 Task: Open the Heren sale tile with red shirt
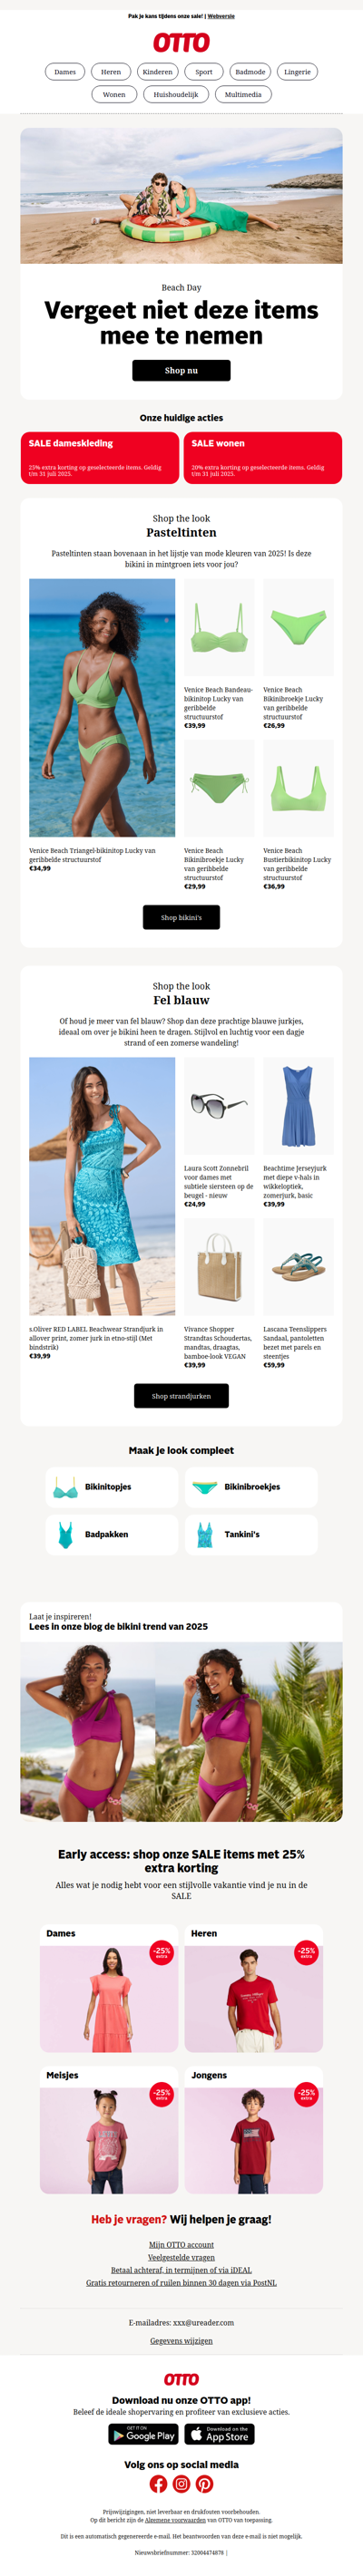coord(254,1988)
